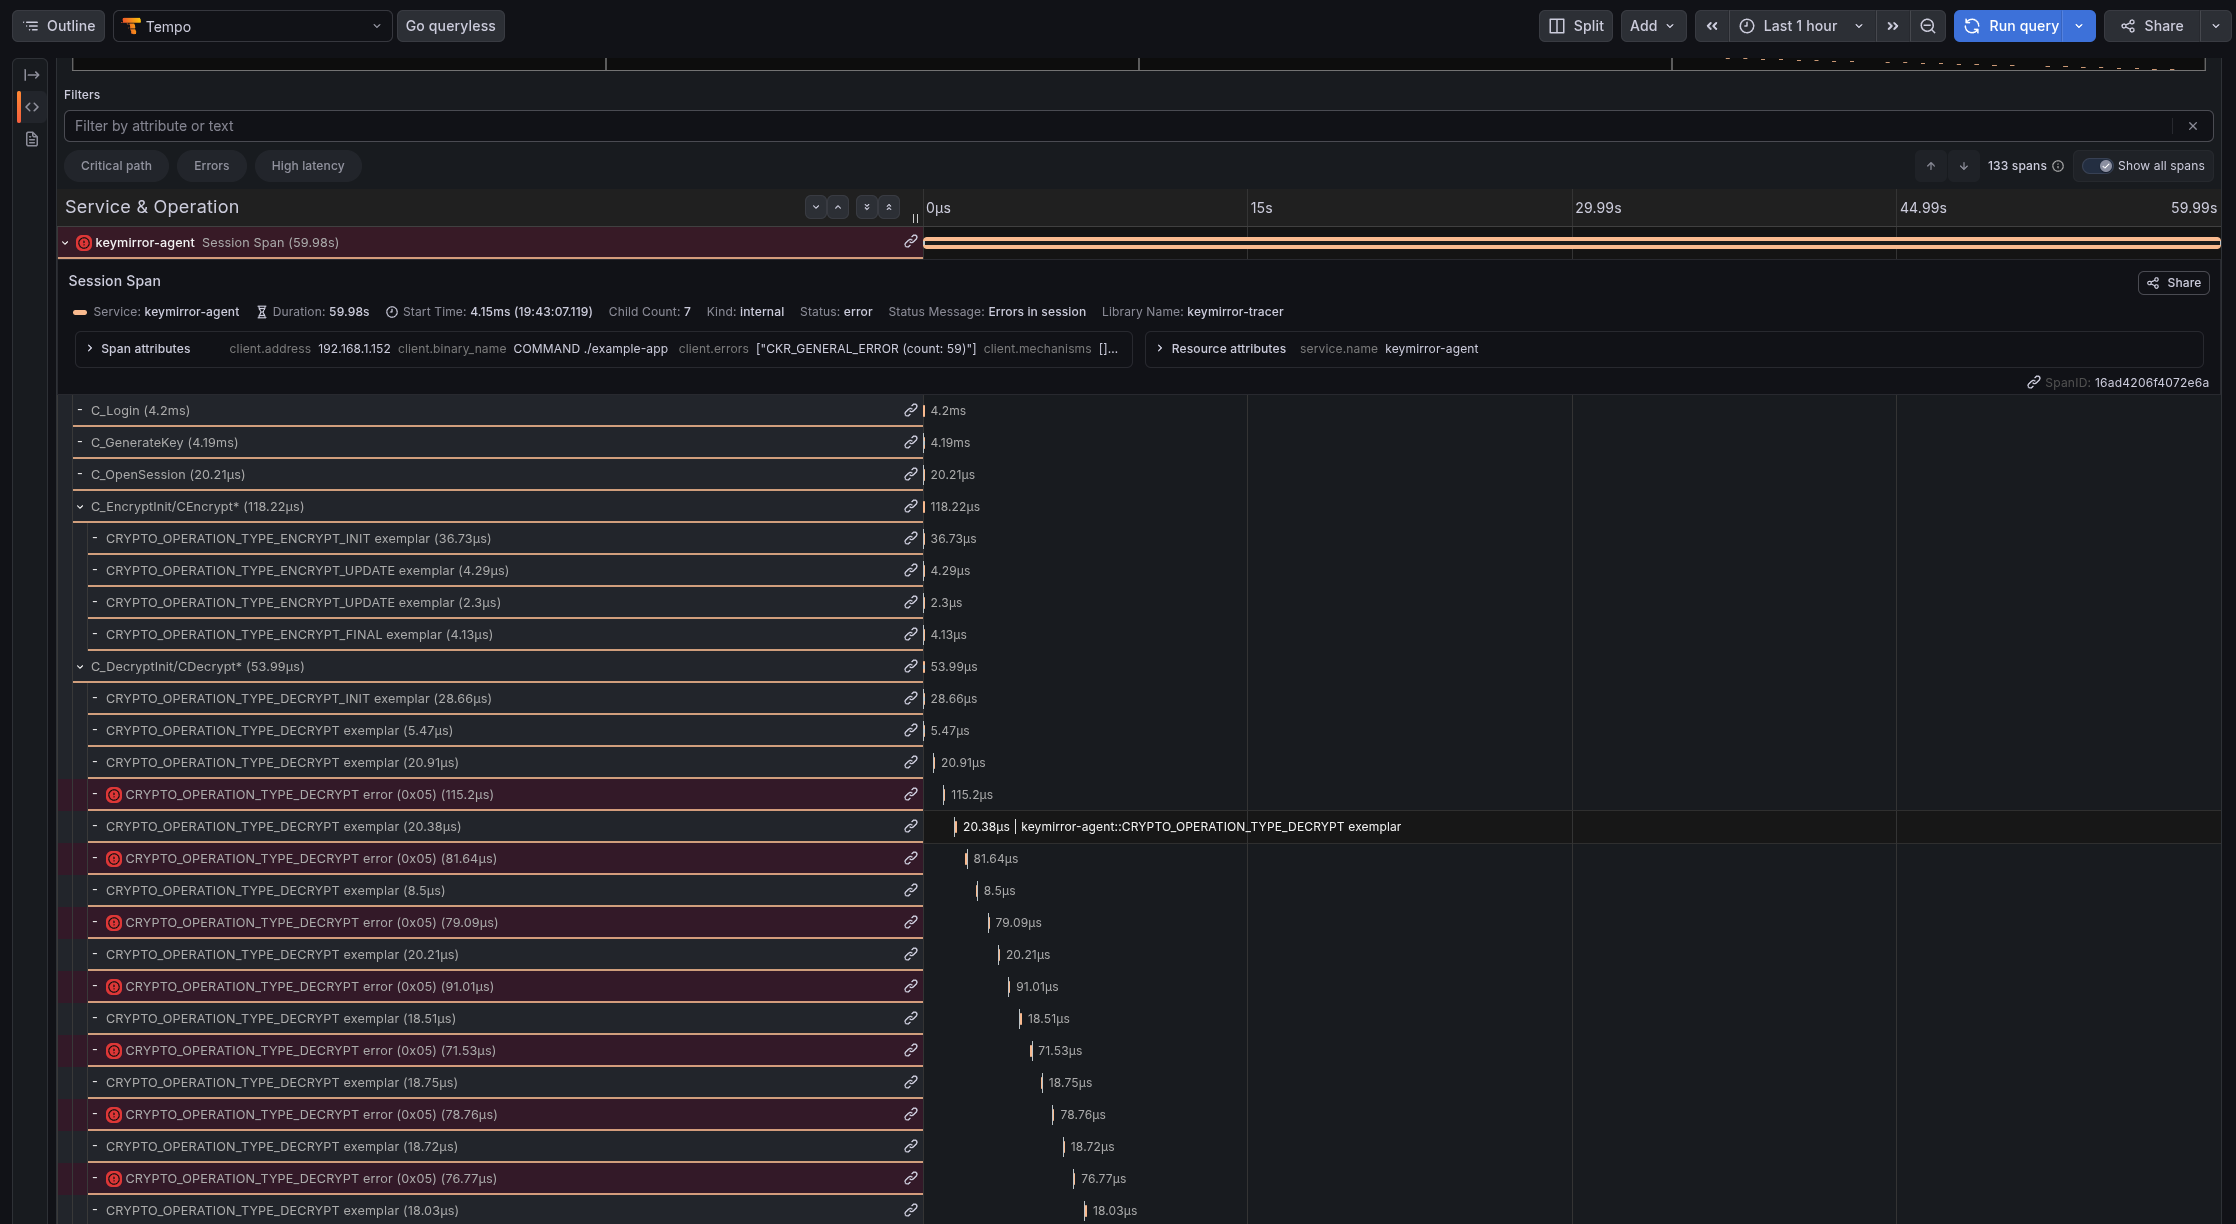
Task: Toggle Errors filter chip
Action: pyautogui.click(x=212, y=166)
